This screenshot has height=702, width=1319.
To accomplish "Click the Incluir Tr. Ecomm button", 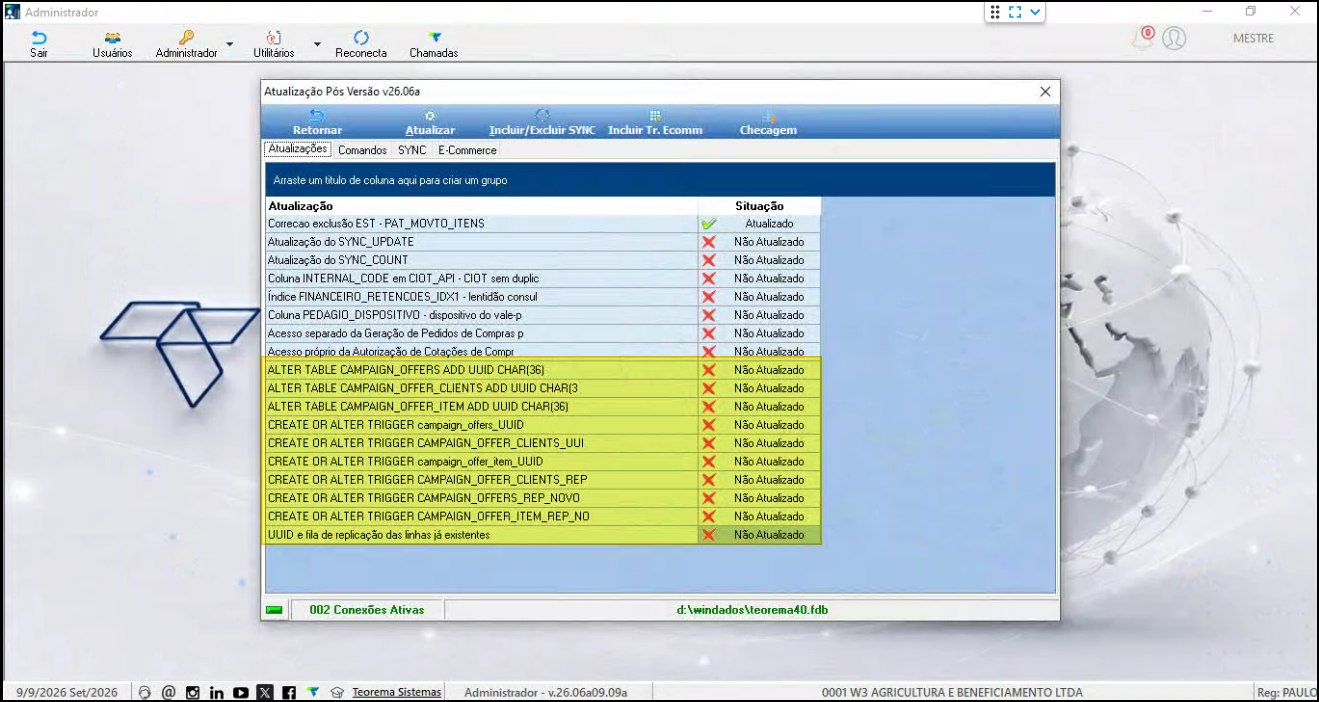I will point(655,122).
